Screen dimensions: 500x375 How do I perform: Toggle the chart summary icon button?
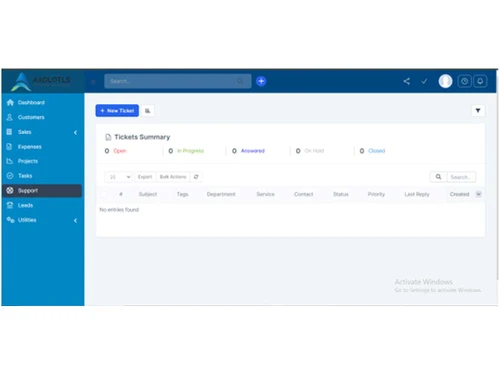[x=147, y=111]
